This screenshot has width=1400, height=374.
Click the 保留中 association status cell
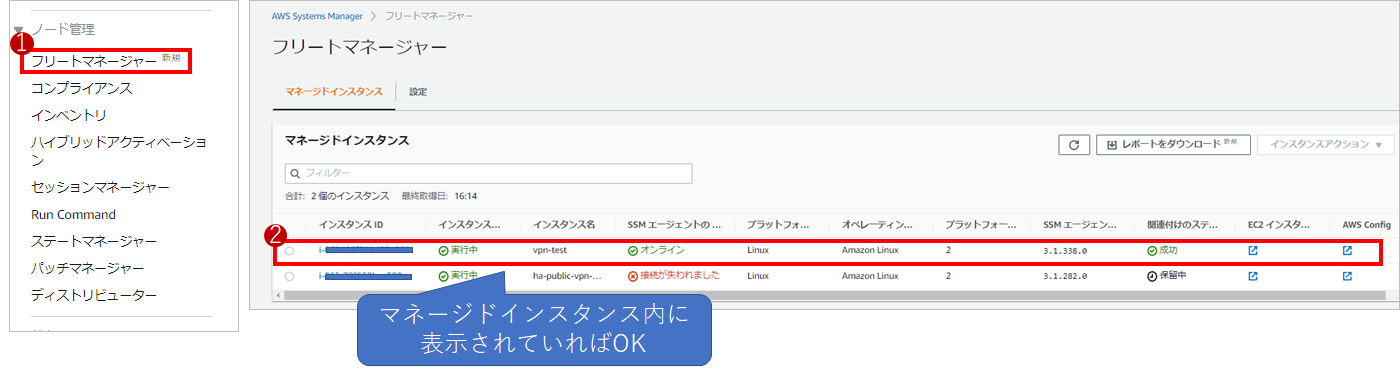(1167, 276)
